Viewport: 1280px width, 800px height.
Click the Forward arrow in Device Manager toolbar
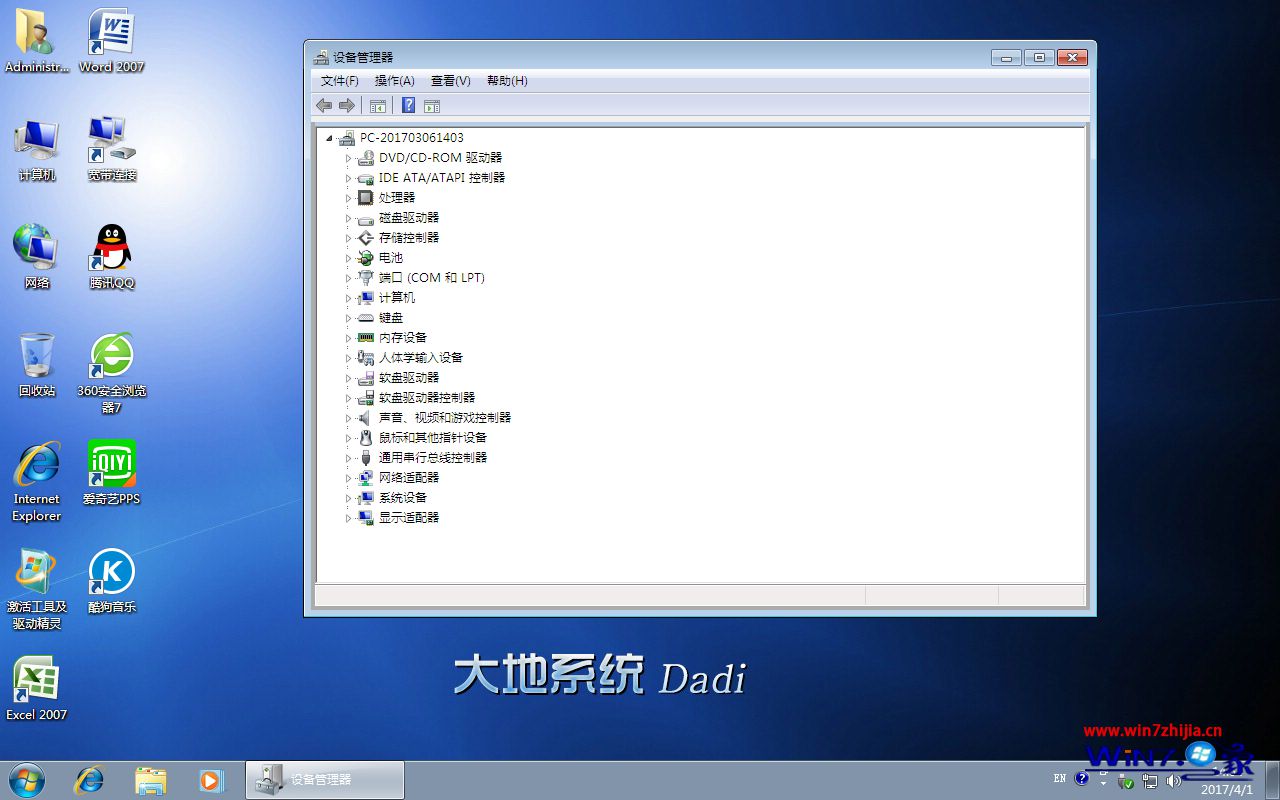[347, 106]
